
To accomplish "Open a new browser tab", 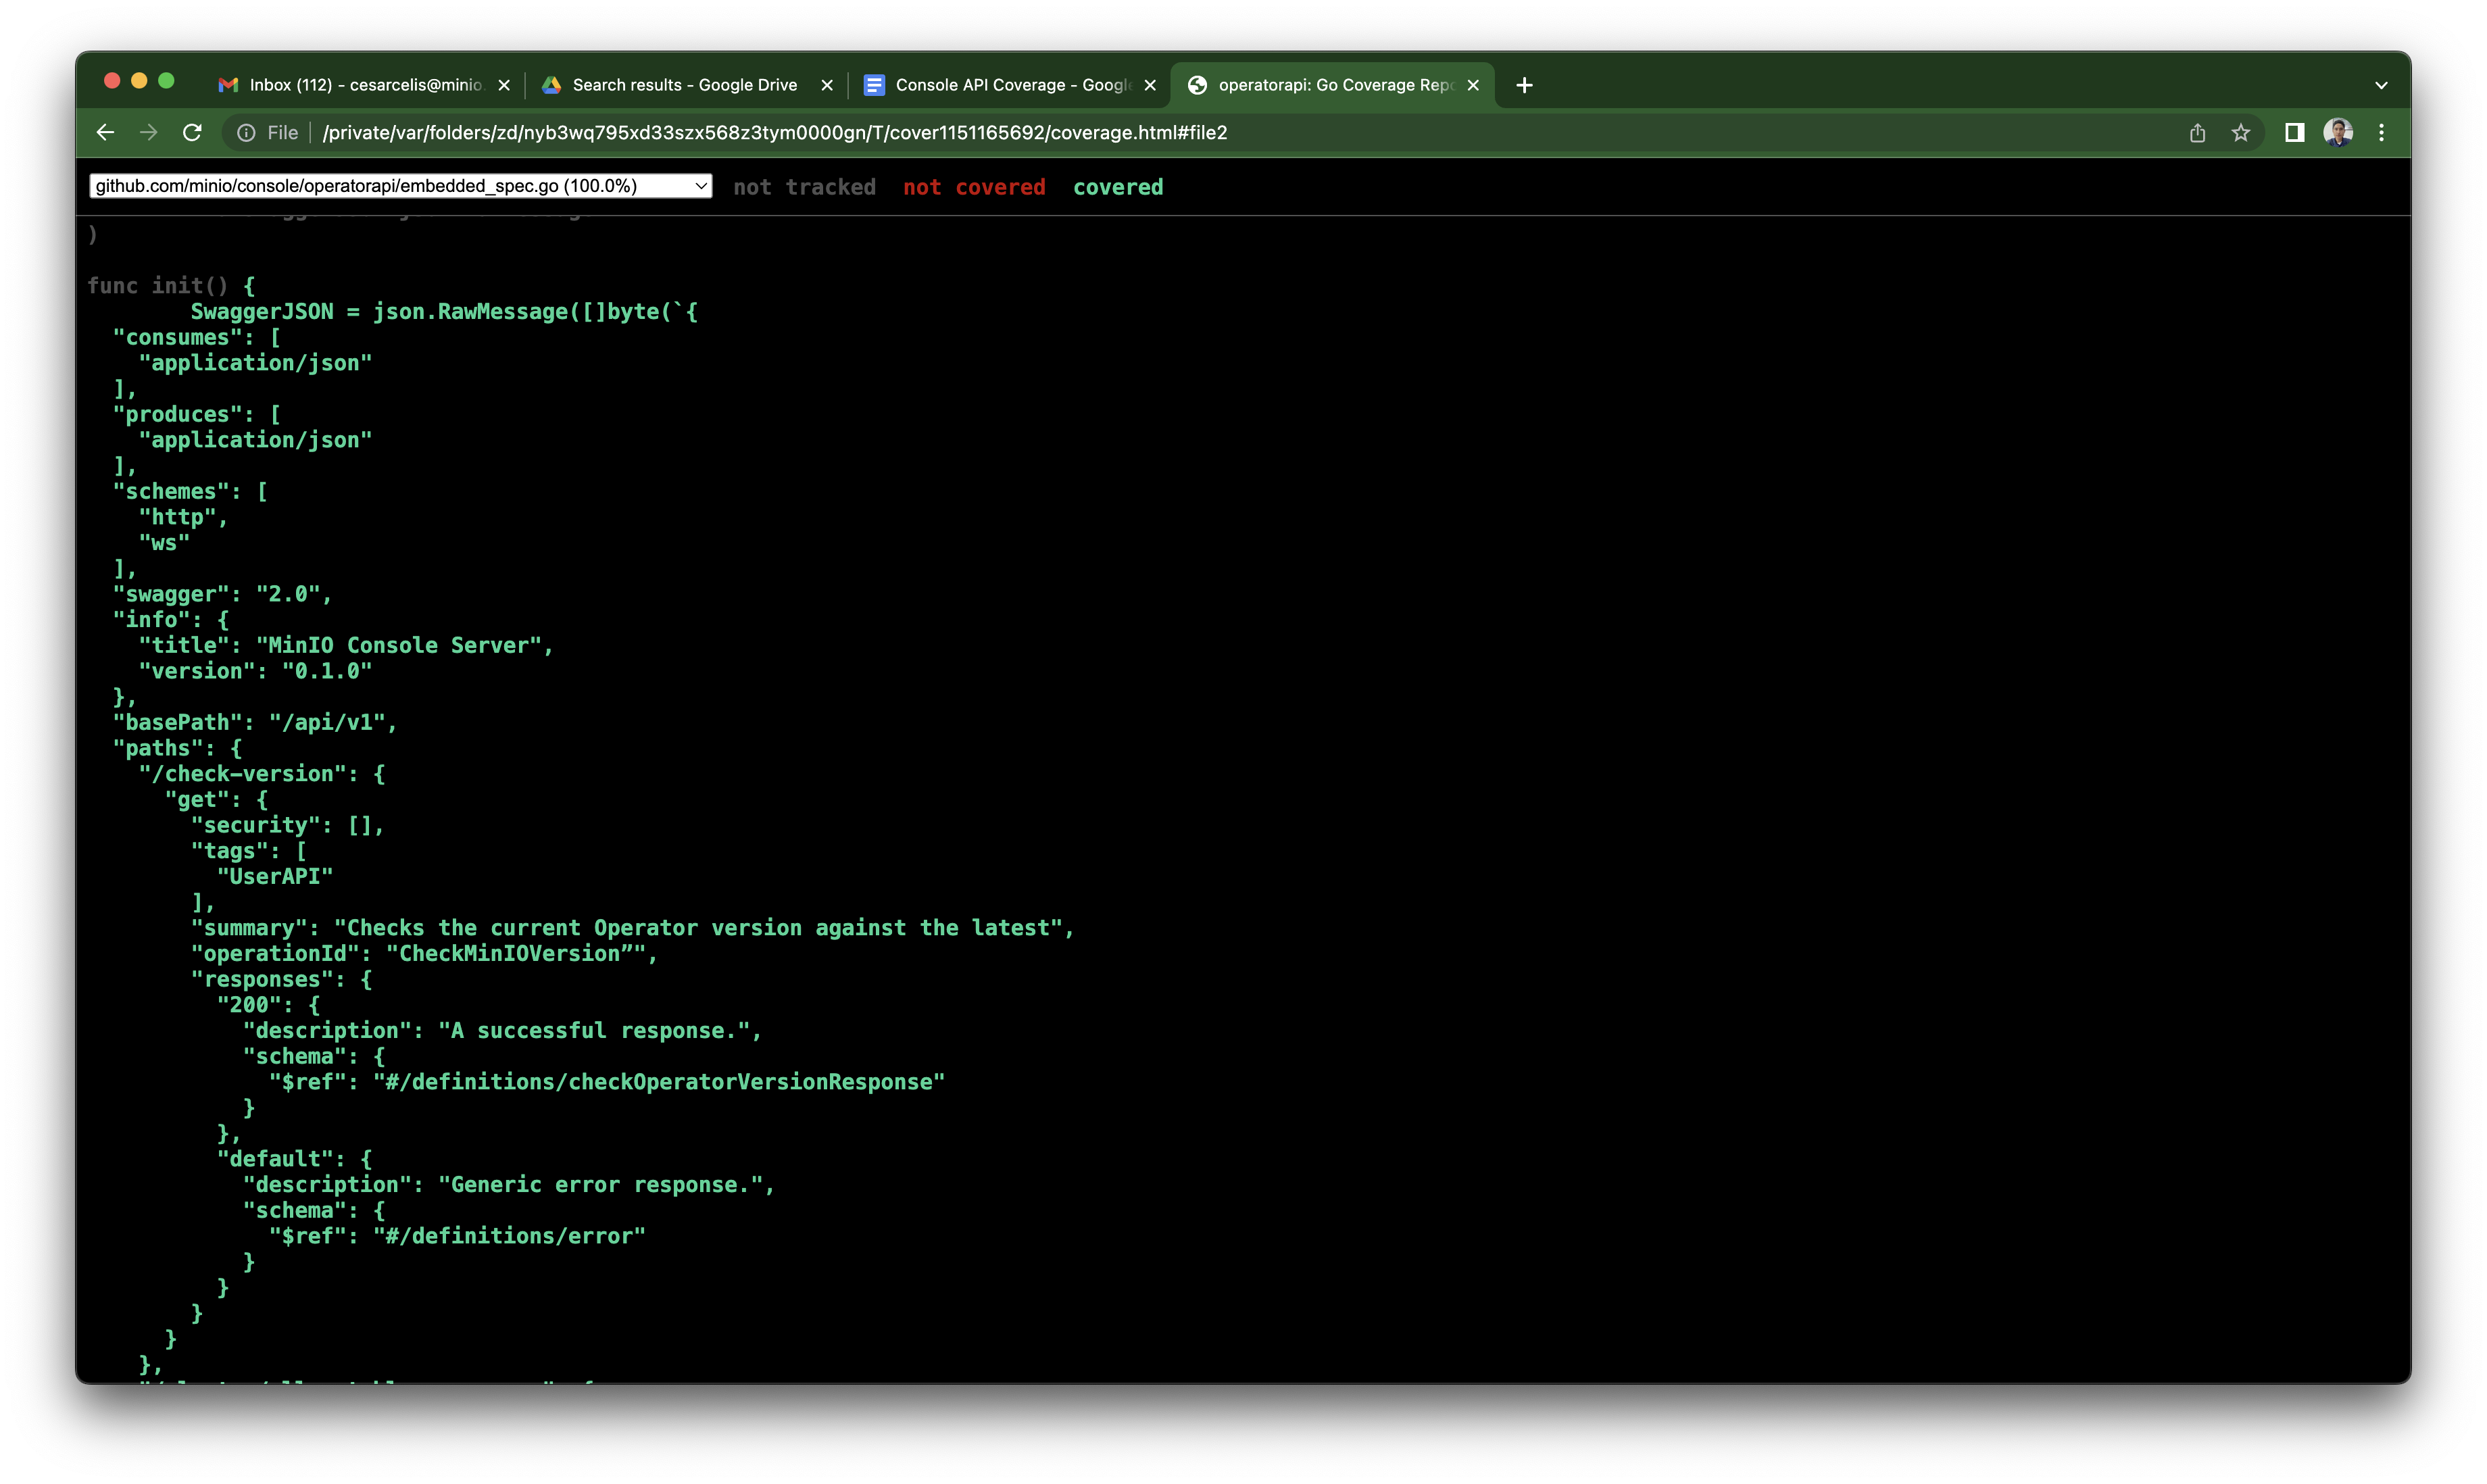I will coord(1524,86).
